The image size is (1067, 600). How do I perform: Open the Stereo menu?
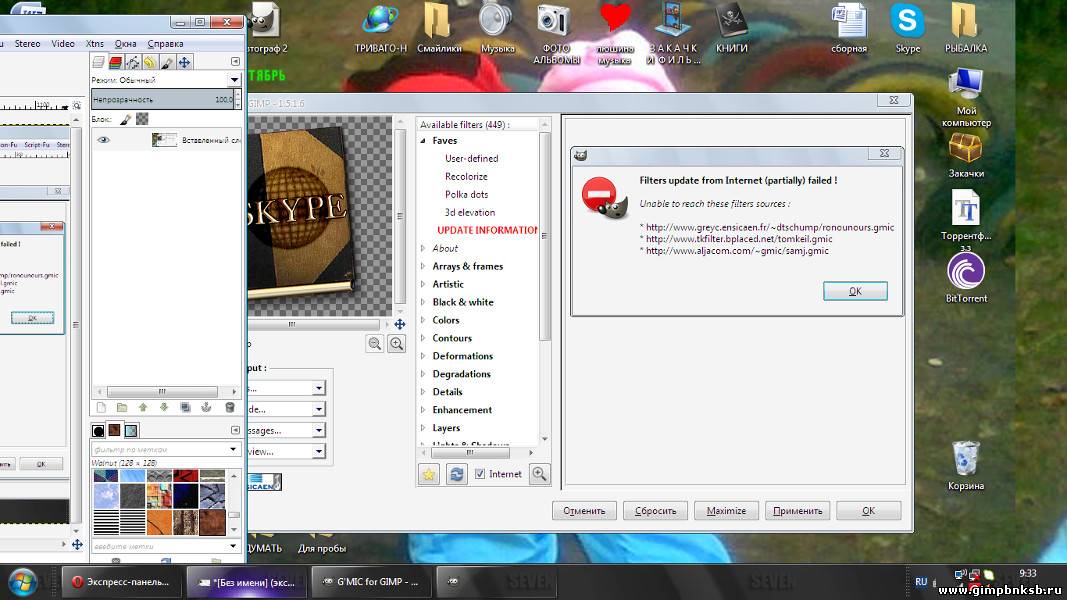coord(27,44)
